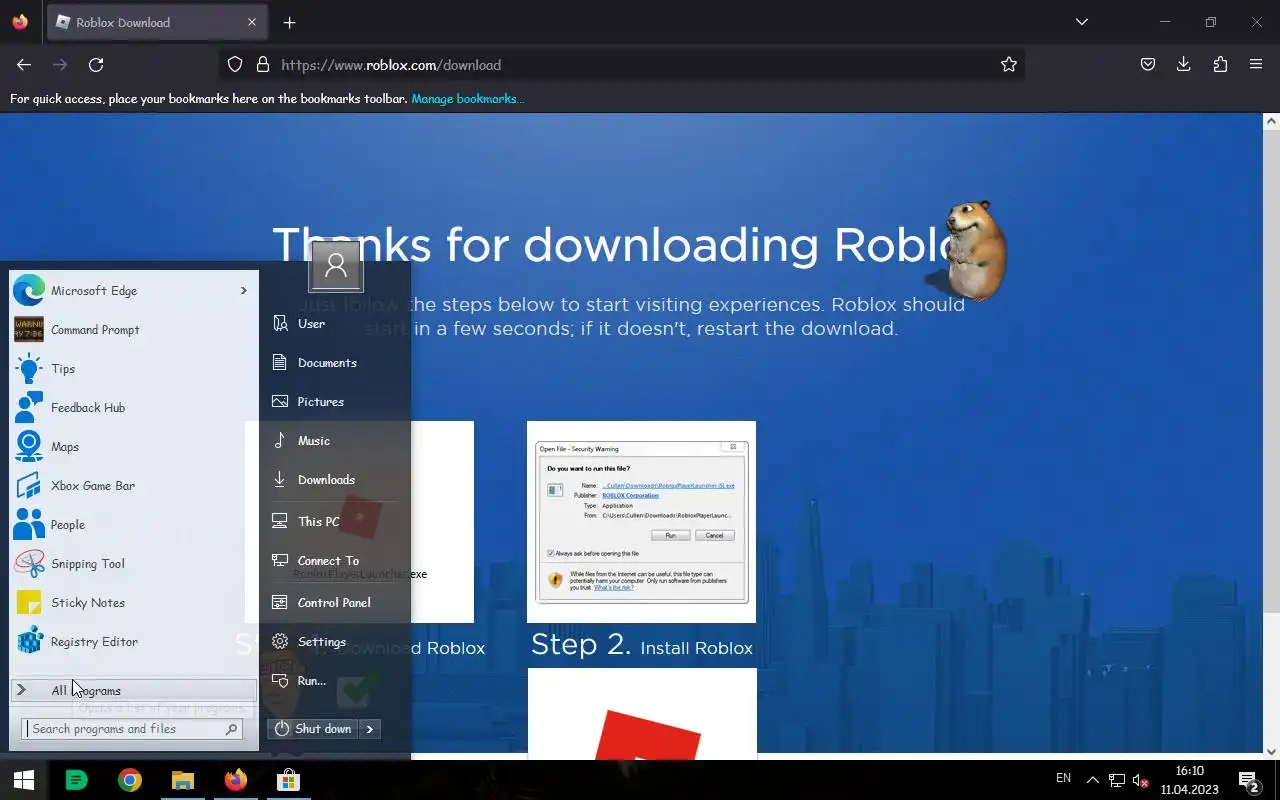Click the Step 2 security warning thumbnail

(641, 522)
